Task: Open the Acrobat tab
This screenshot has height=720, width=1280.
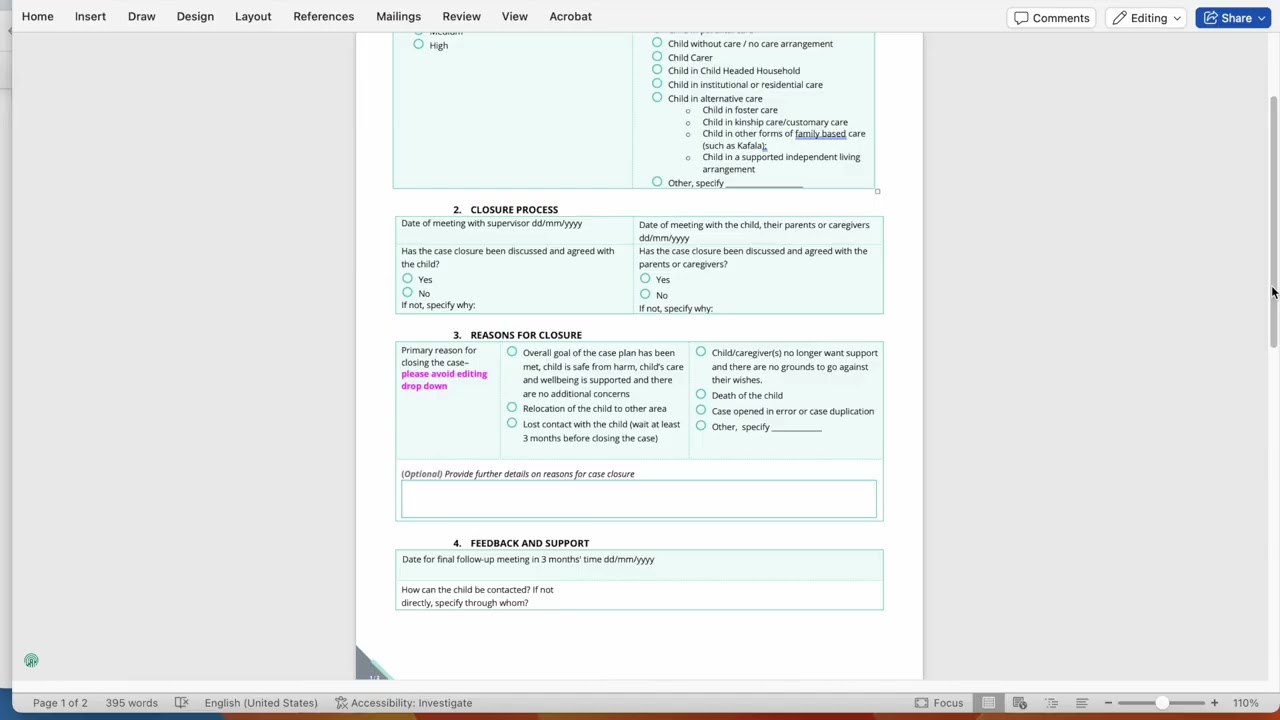Action: (570, 16)
